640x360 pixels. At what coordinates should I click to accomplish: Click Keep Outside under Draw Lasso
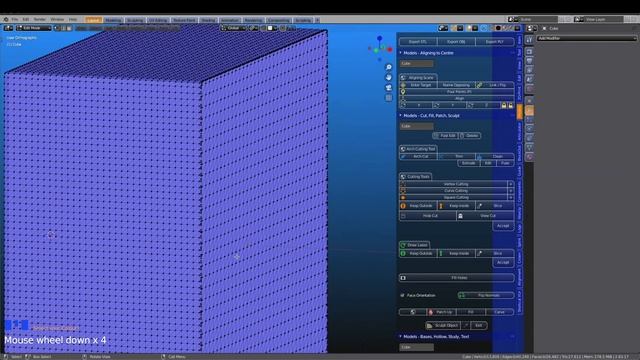(418, 253)
